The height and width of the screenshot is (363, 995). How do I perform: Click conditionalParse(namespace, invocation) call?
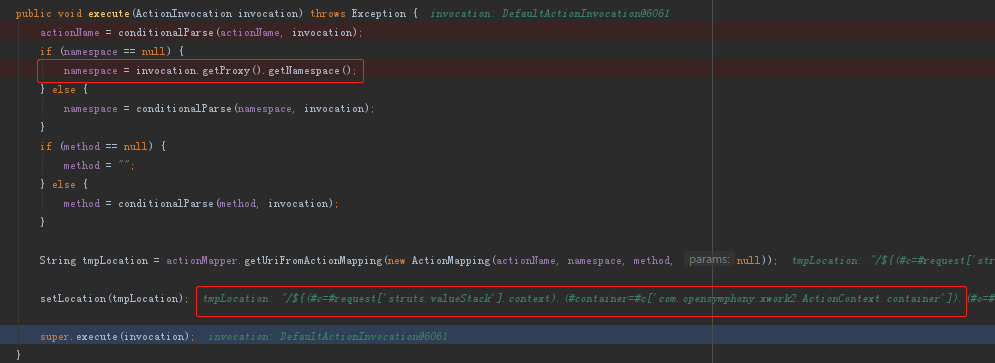(x=253, y=109)
